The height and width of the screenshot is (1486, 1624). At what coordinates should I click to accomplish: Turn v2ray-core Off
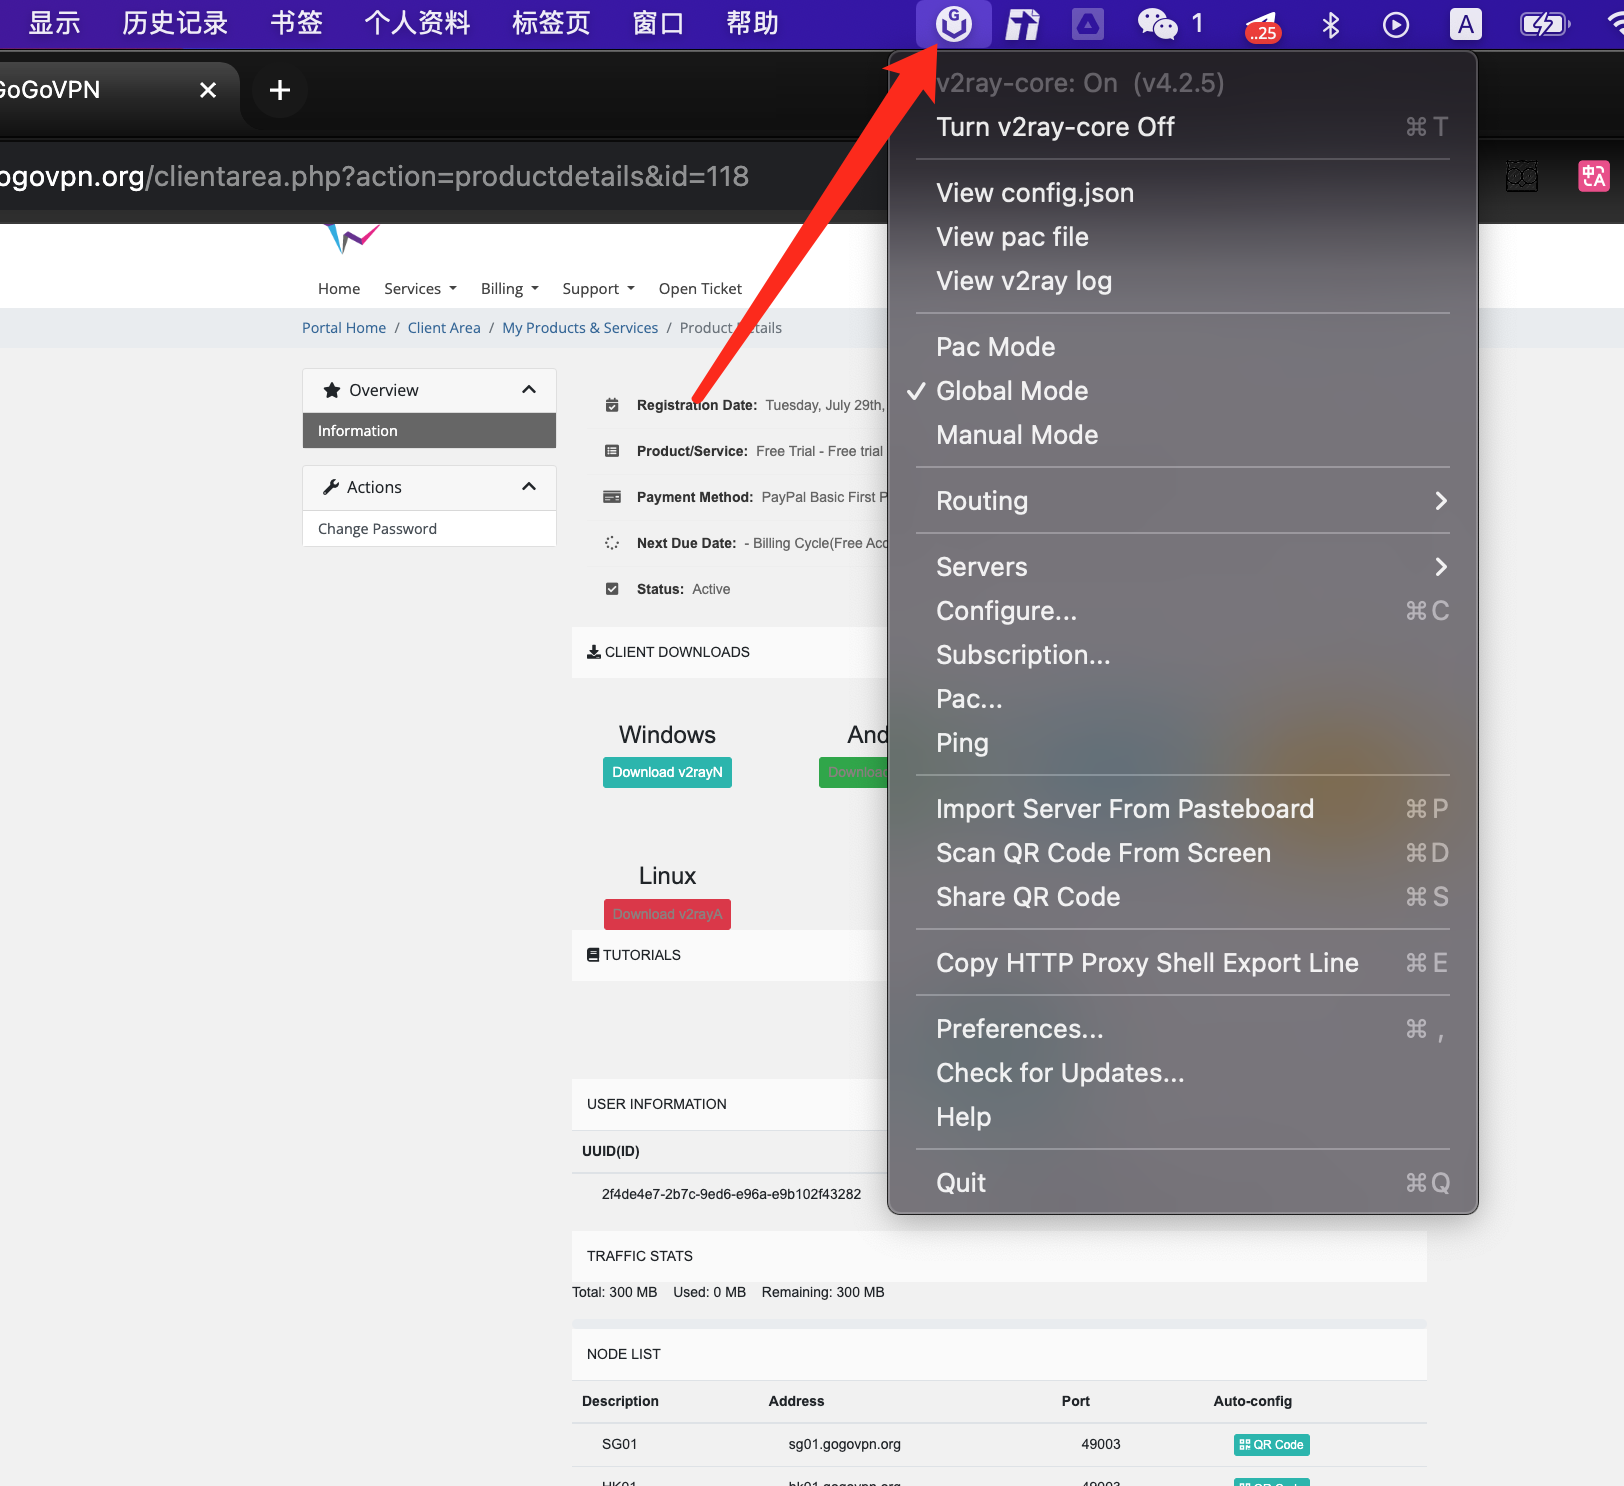coord(1182,127)
